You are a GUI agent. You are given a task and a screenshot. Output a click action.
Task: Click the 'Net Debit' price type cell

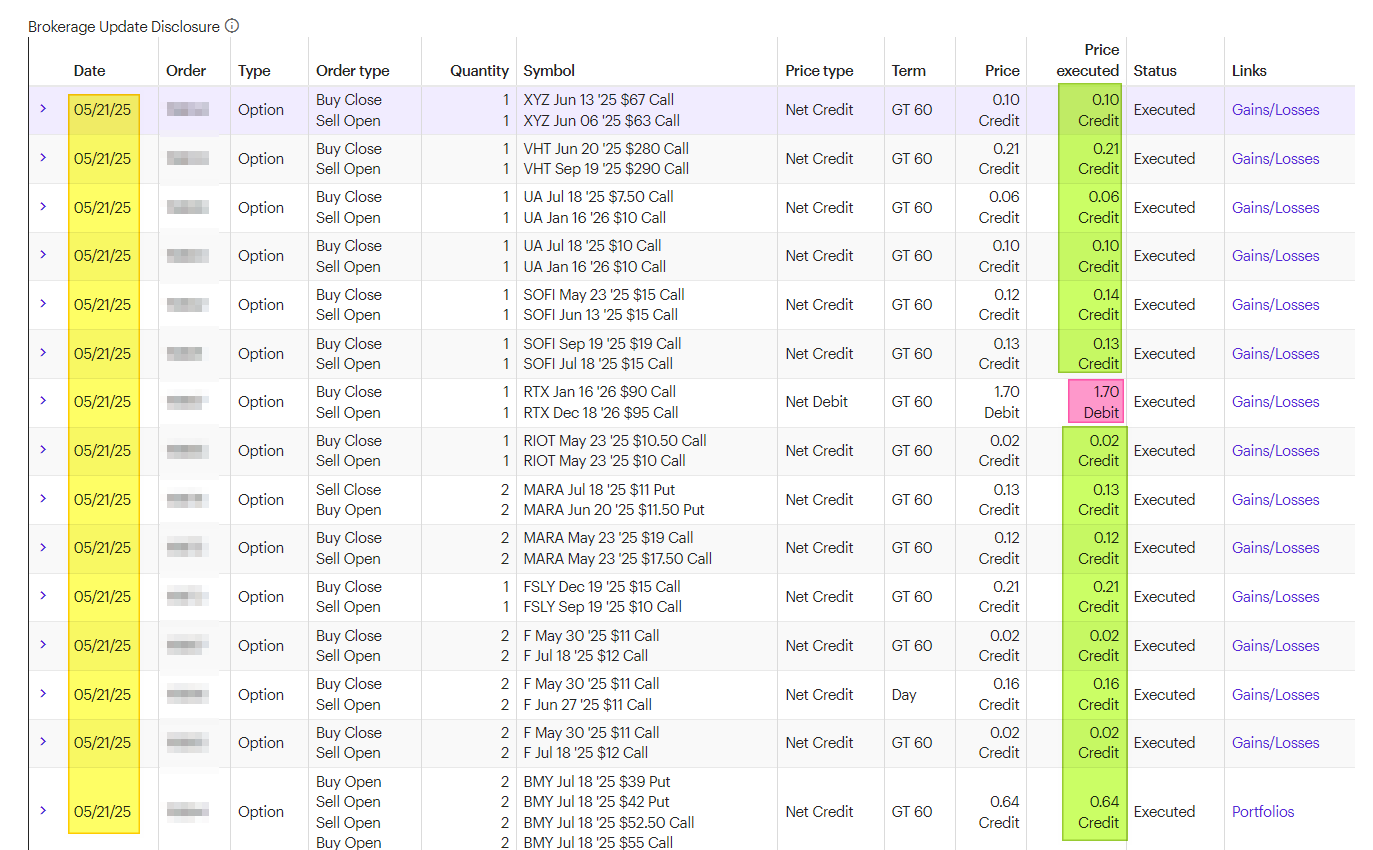[816, 402]
